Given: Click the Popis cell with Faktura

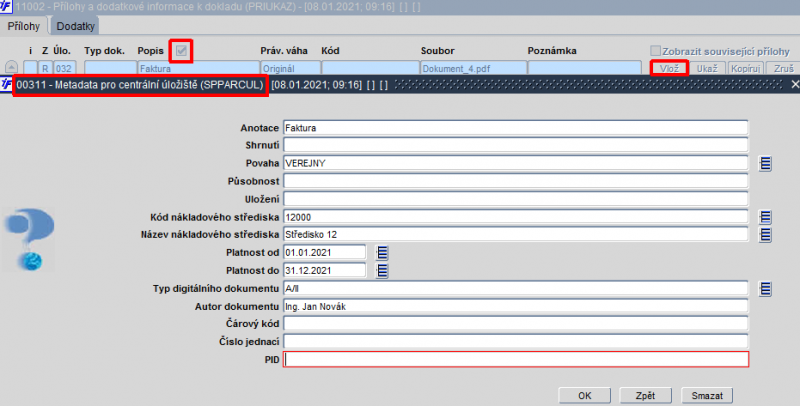Looking at the screenshot, I should [198, 68].
